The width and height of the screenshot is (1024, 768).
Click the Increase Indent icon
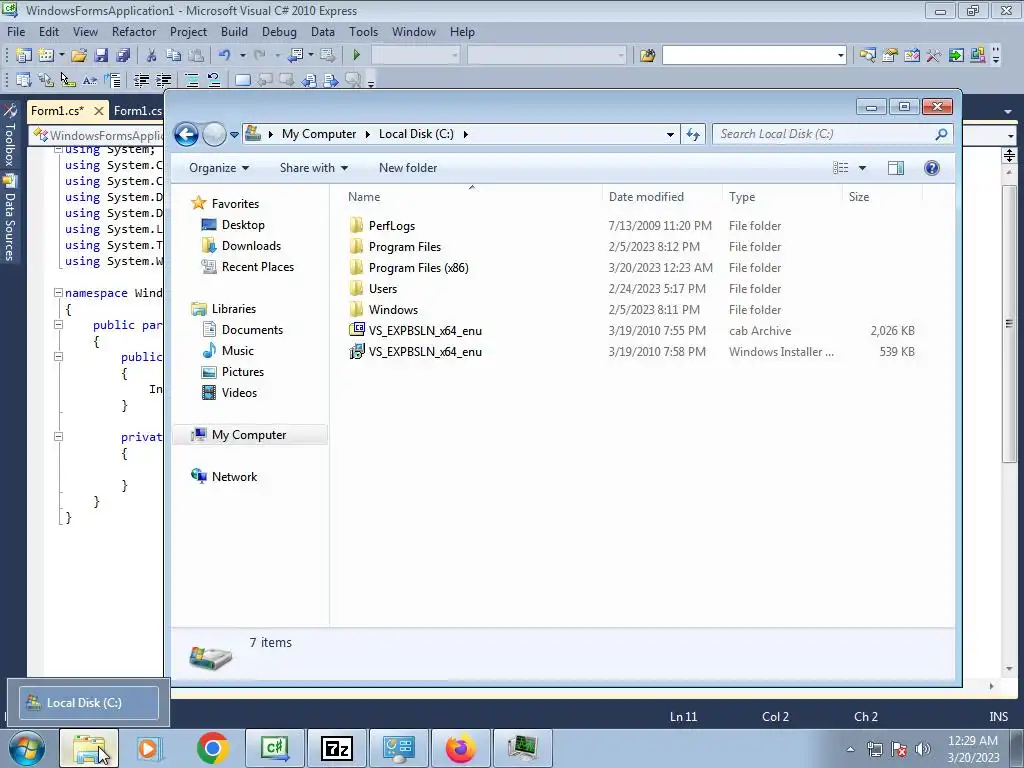[x=164, y=80]
